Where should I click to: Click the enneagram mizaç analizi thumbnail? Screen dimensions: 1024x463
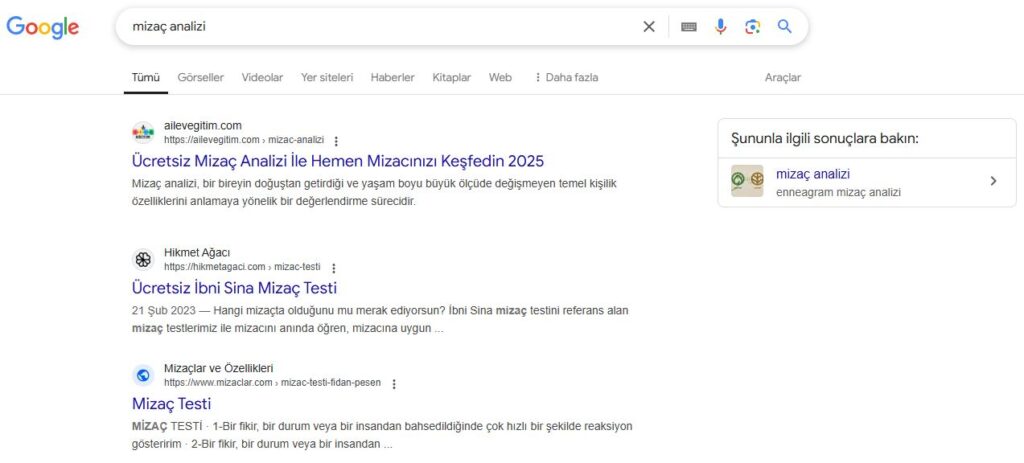[747, 181]
